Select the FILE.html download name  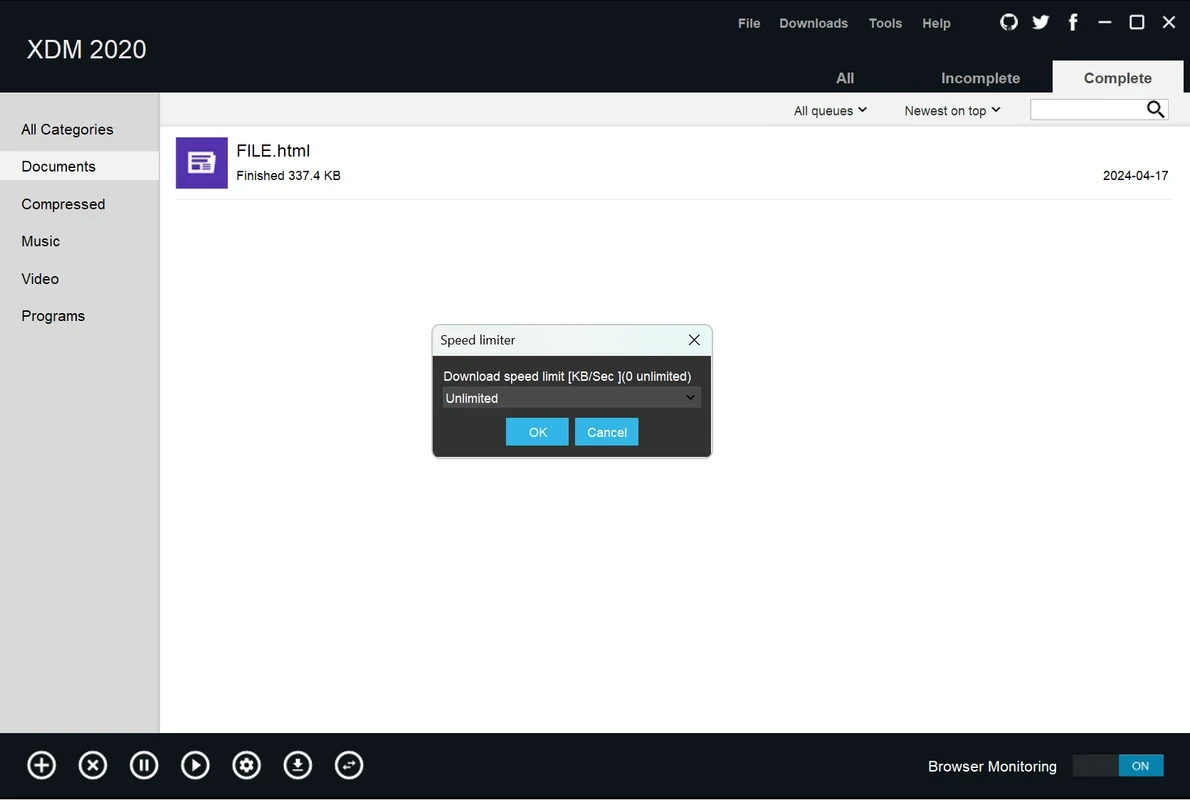pos(272,151)
